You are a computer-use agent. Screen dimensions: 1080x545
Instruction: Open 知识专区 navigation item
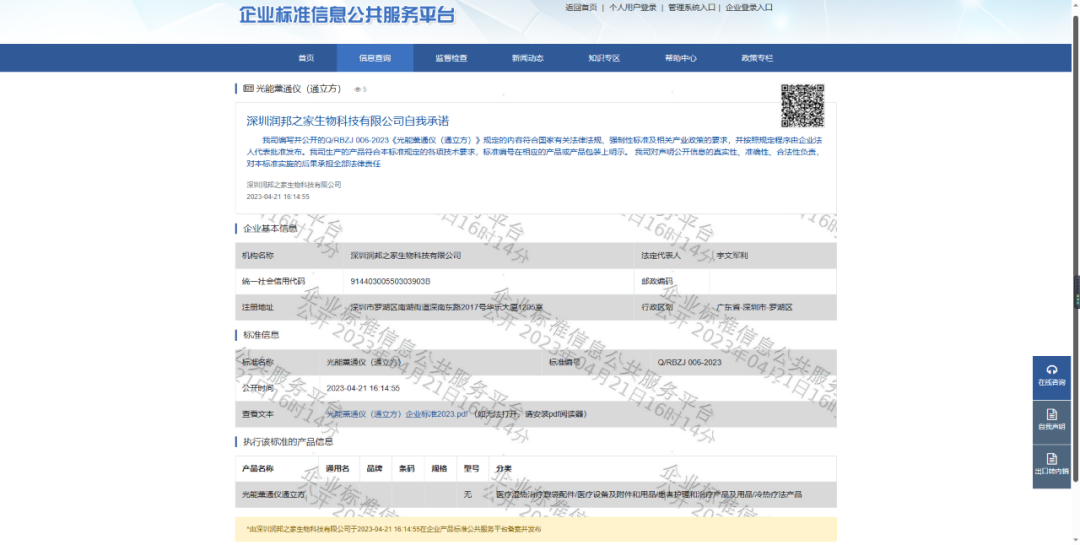[x=604, y=59]
